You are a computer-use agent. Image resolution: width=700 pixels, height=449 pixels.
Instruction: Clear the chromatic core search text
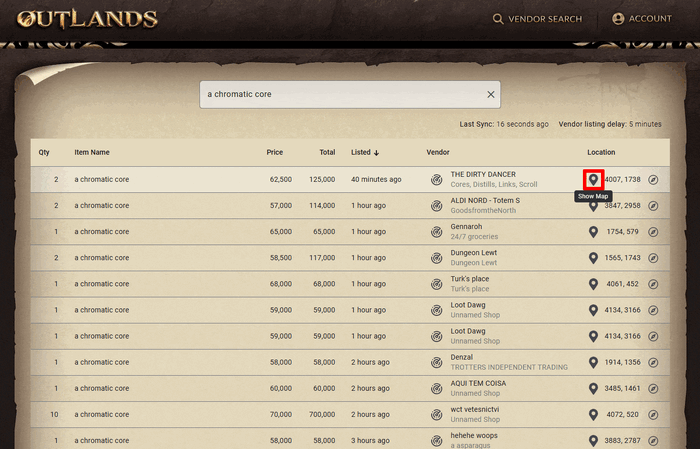coord(490,95)
